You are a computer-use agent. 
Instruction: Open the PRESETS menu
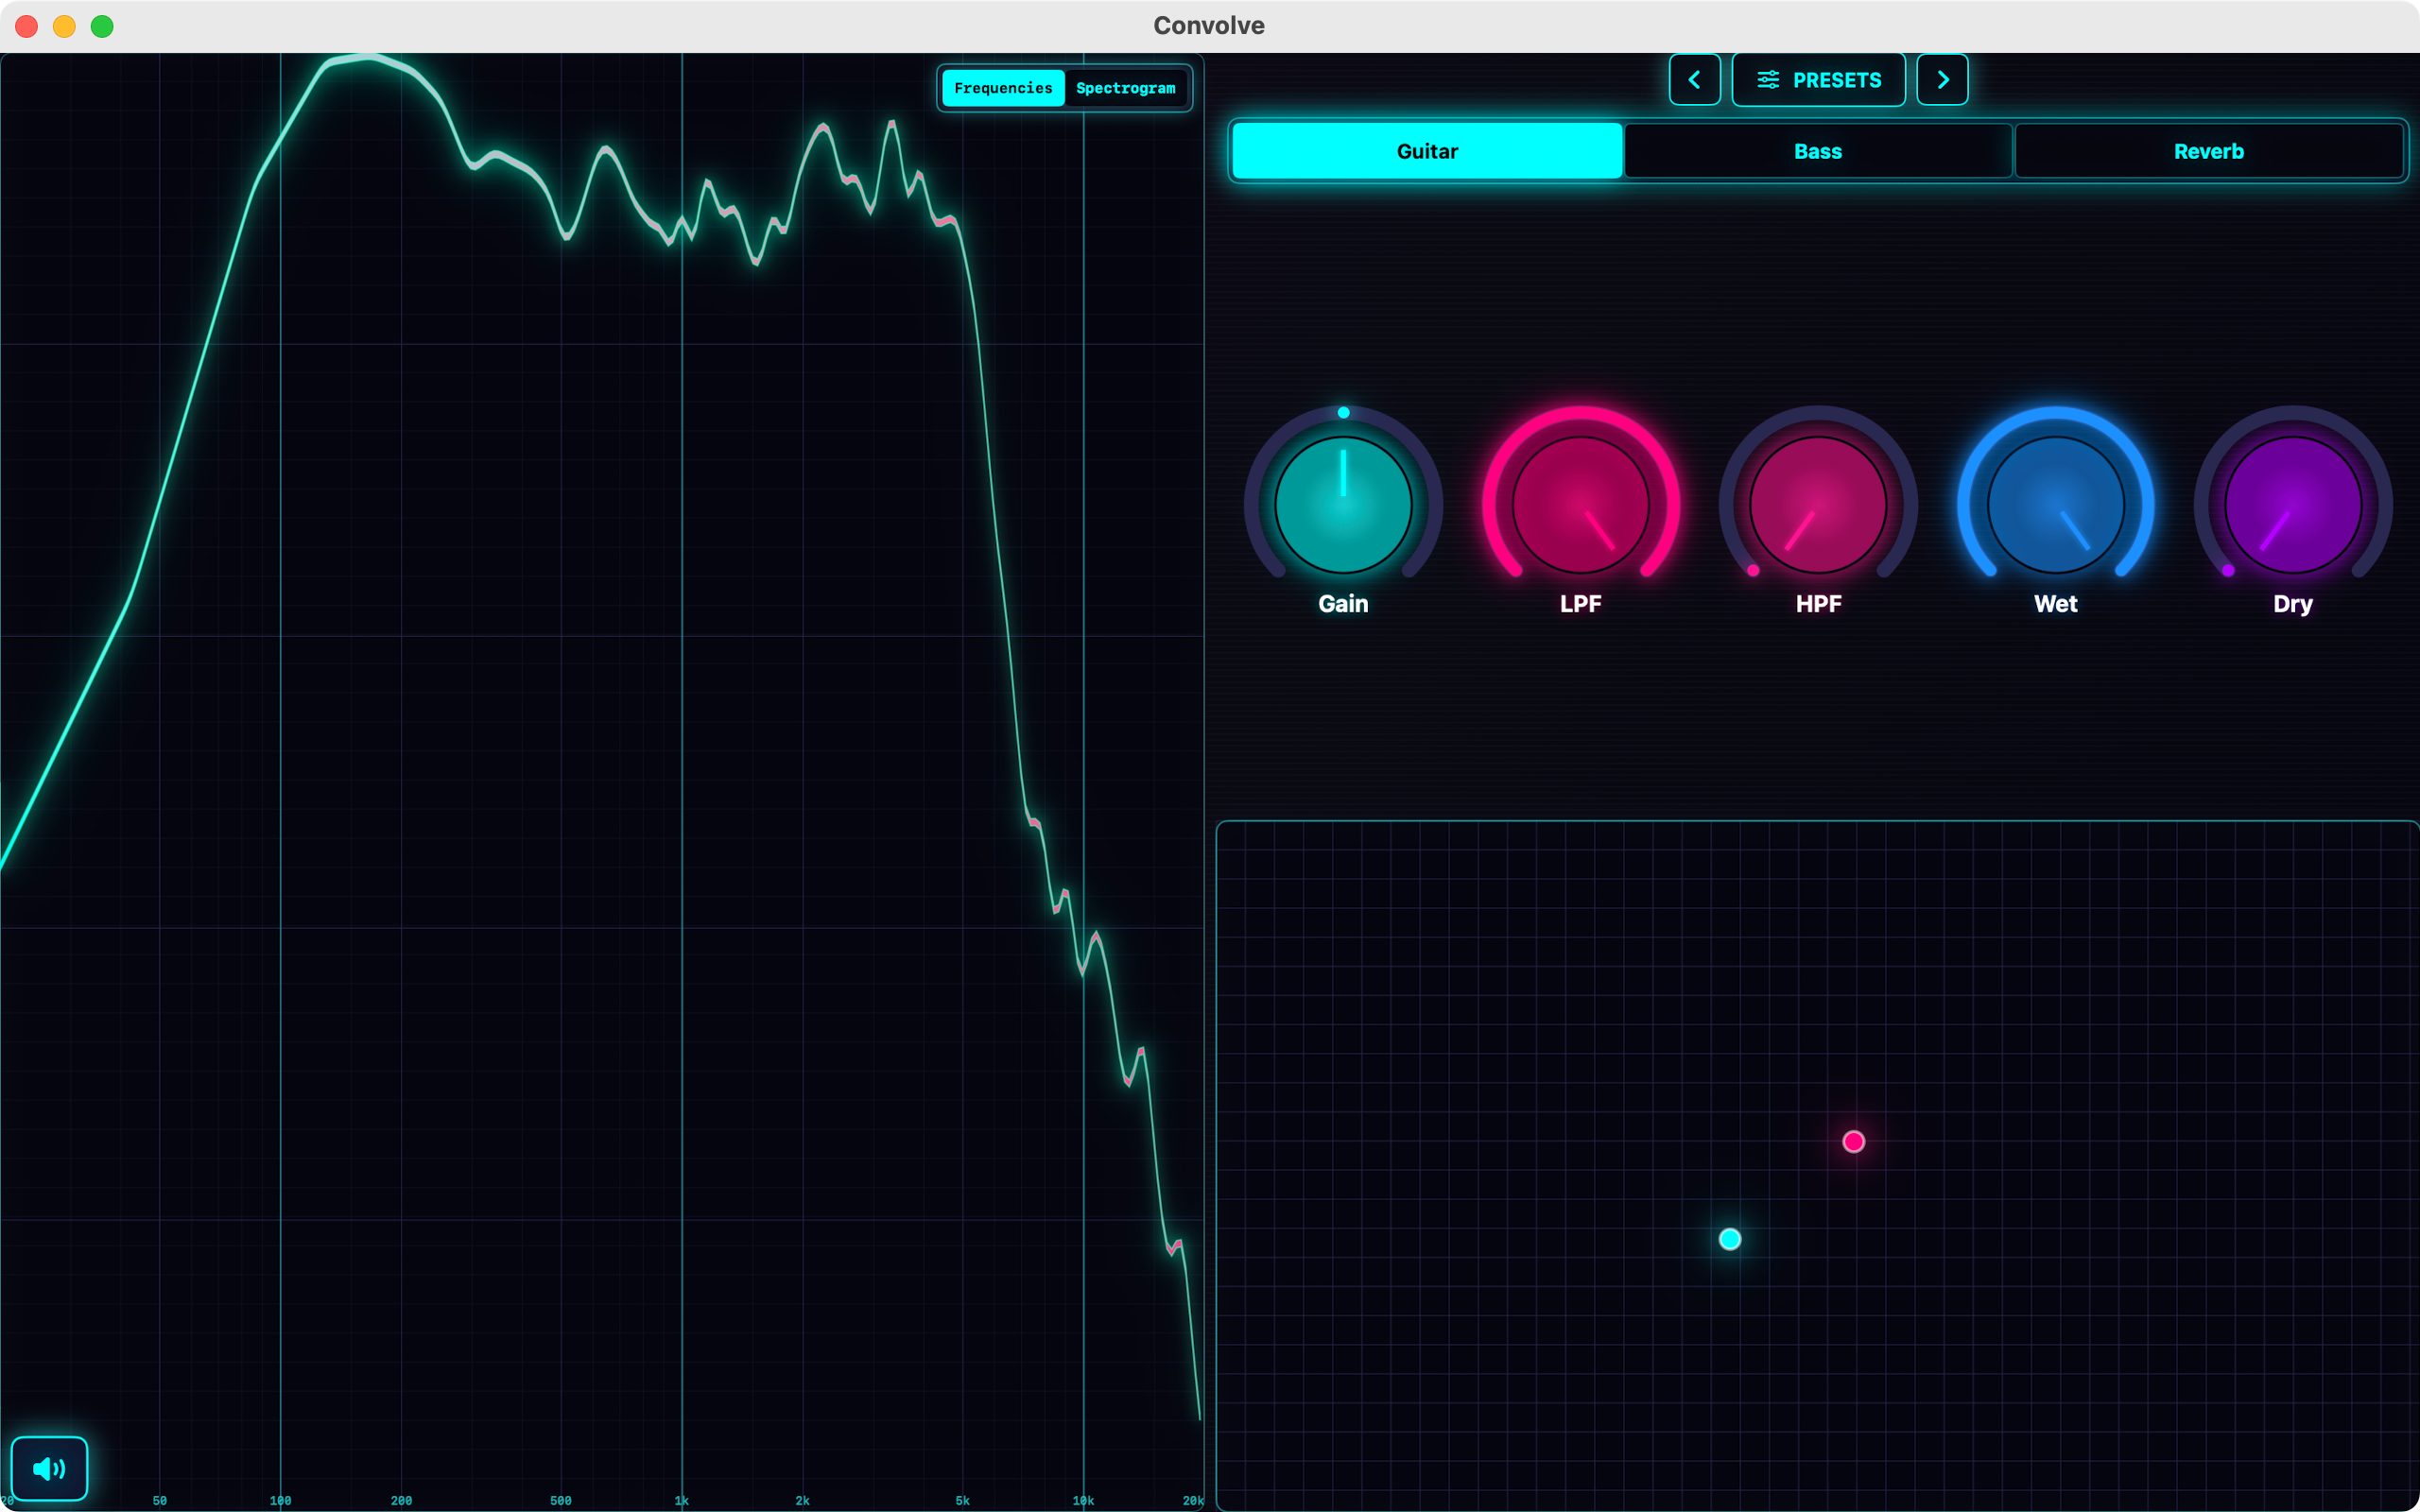(x=1818, y=80)
